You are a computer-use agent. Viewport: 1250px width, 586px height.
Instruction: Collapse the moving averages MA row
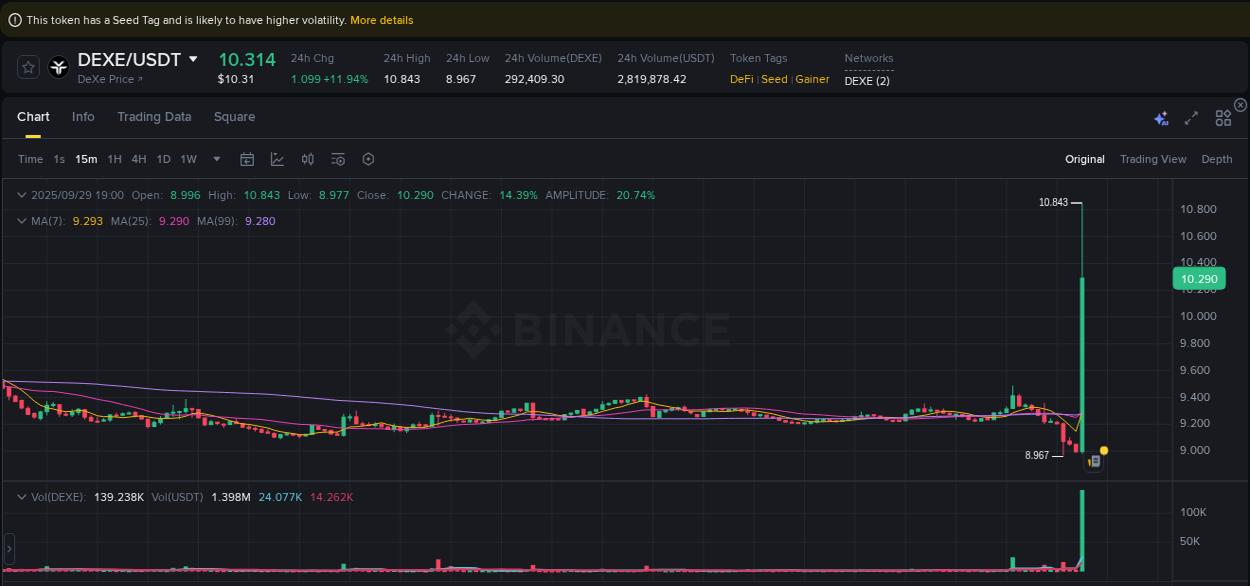[x=21, y=221]
